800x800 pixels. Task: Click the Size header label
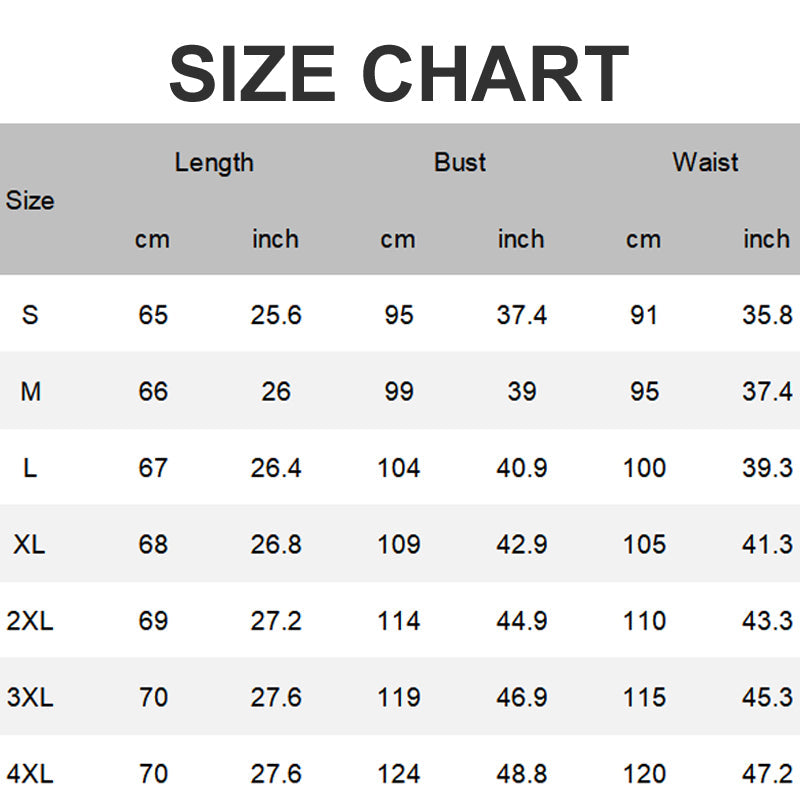click(30, 201)
